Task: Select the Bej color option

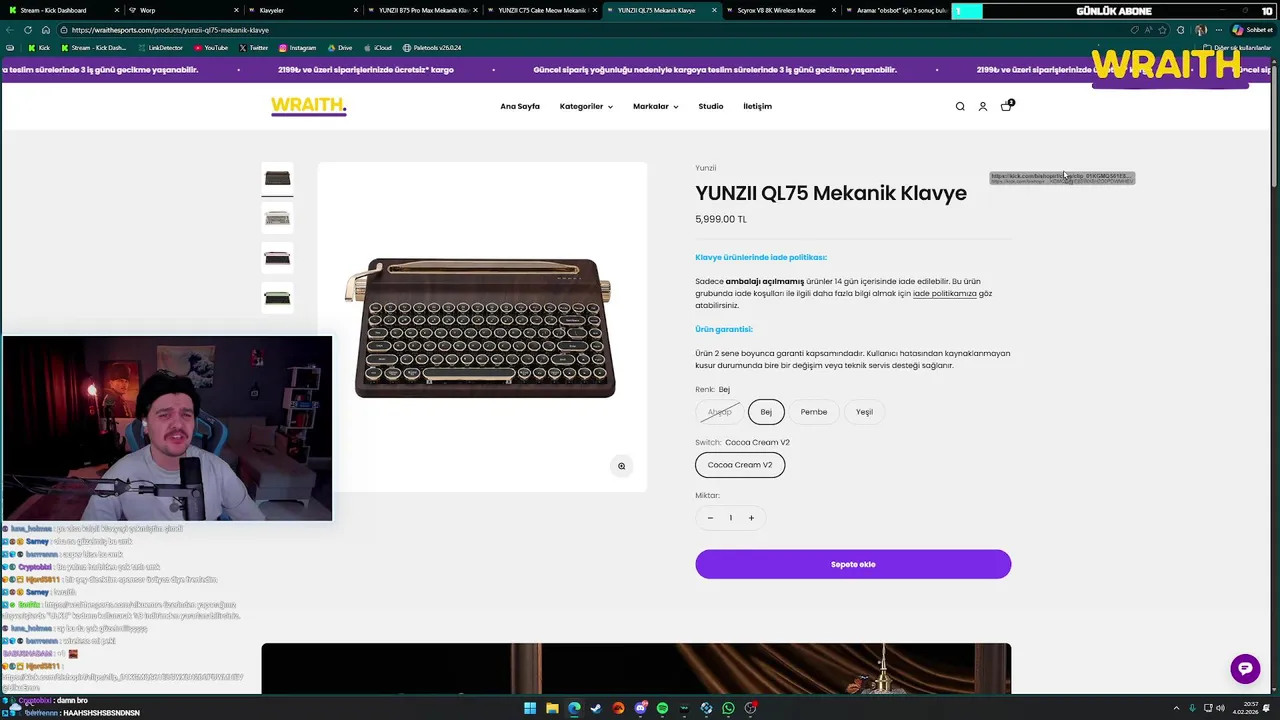Action: 766,412
